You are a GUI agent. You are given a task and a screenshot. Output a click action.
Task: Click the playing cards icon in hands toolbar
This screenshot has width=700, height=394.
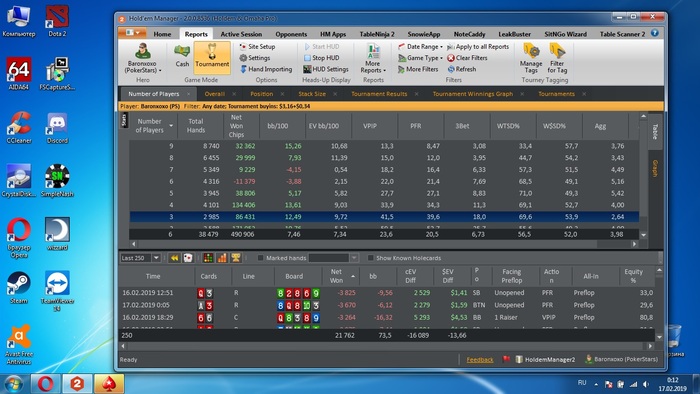(188, 258)
